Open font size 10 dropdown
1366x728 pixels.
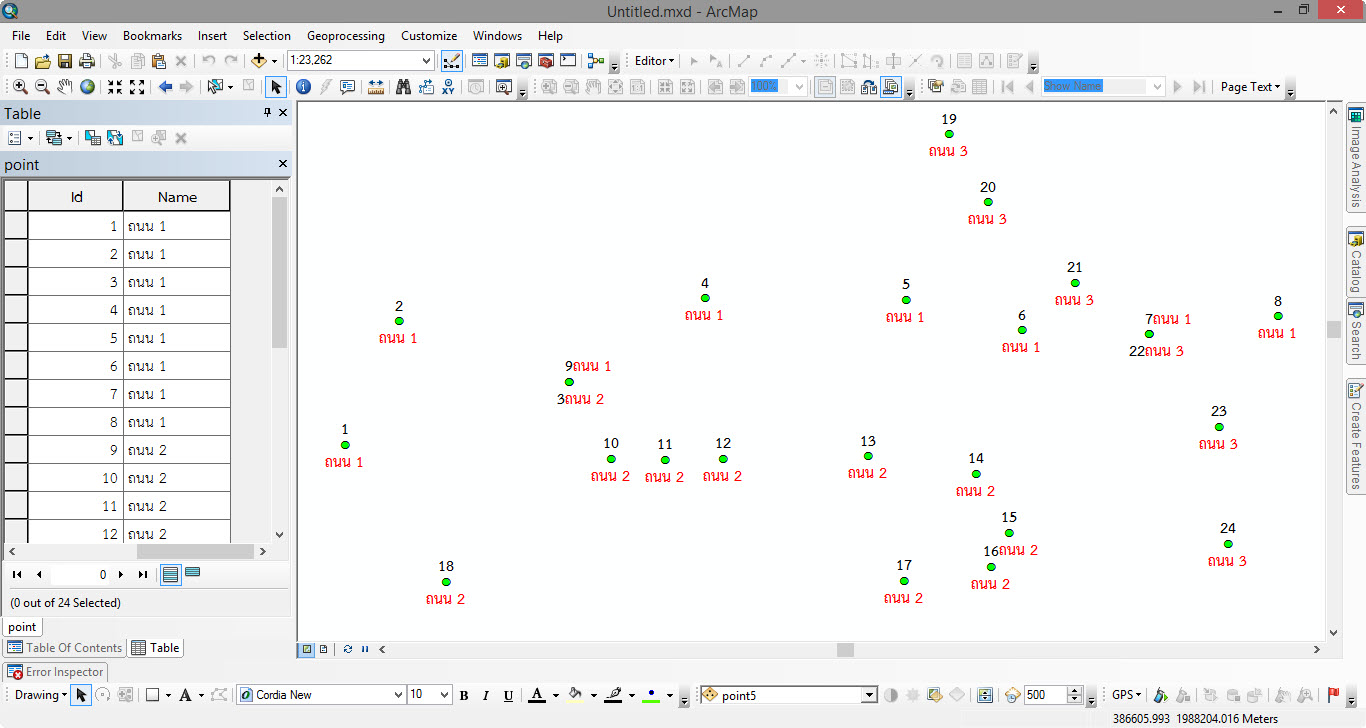tap(445, 695)
